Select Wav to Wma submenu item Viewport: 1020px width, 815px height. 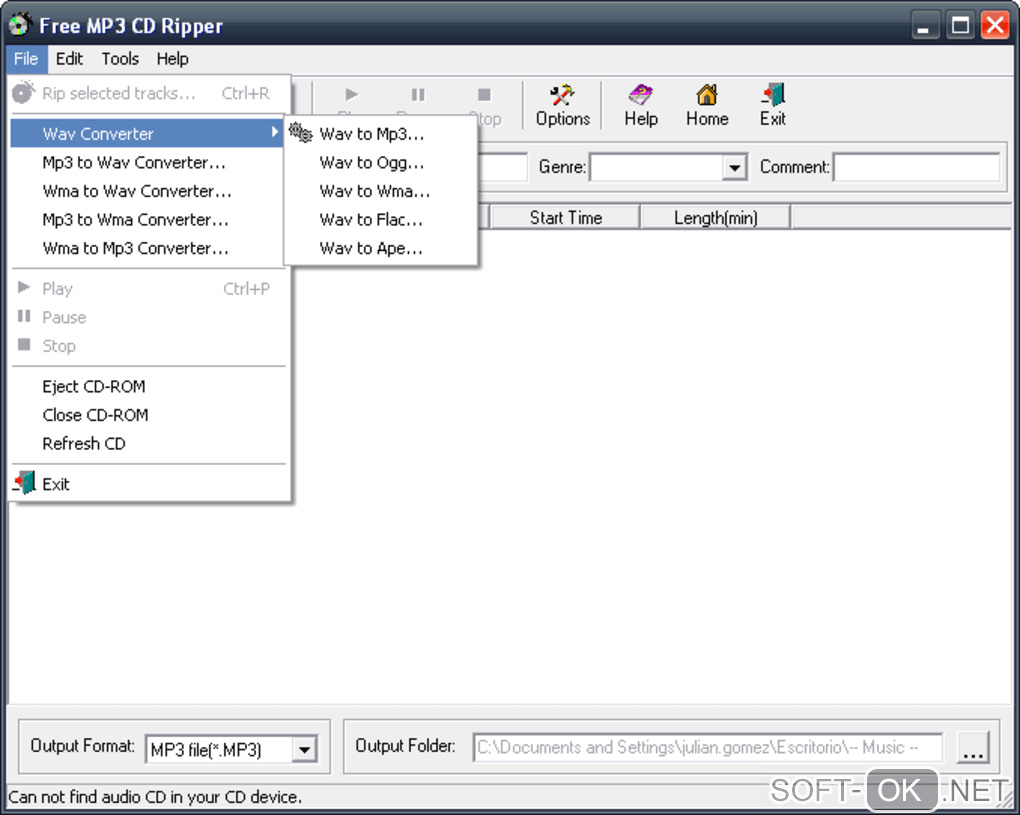tap(381, 191)
